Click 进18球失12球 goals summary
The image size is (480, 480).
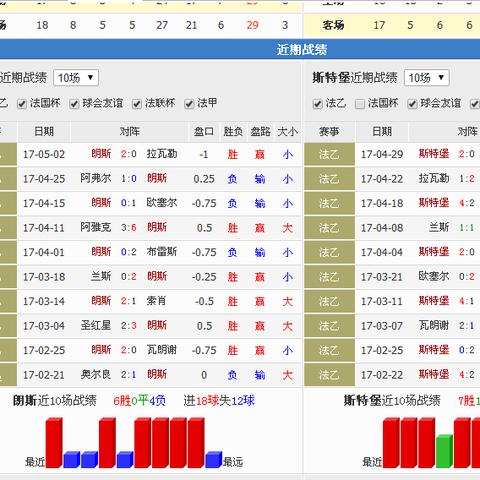click(x=219, y=401)
